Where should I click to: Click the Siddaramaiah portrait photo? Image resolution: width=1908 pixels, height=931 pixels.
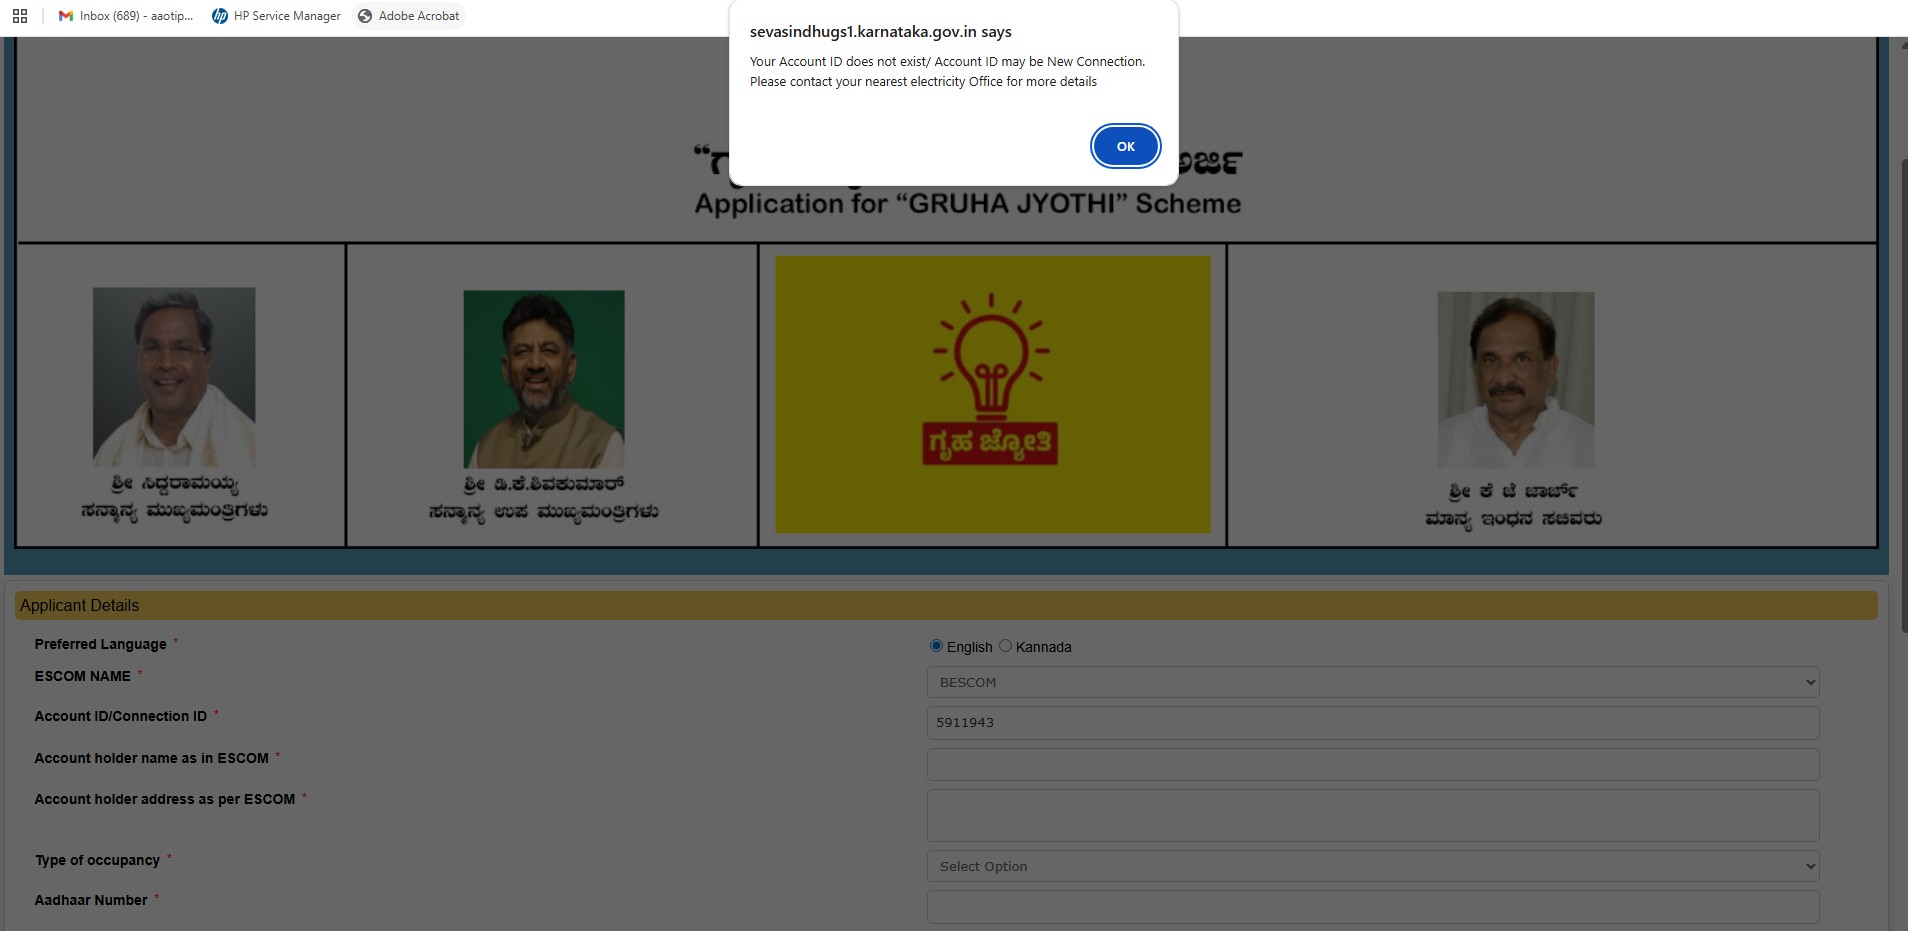(x=174, y=377)
